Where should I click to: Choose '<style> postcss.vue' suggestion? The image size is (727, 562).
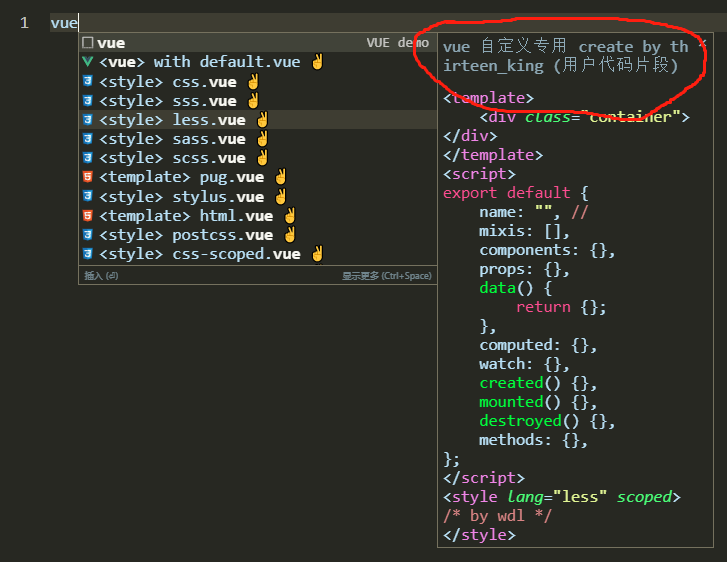point(258,235)
